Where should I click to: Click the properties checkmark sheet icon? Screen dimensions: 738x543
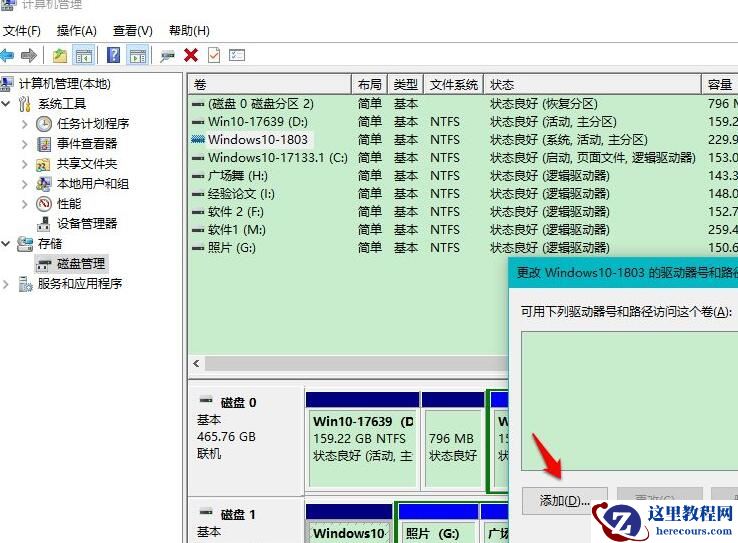(214, 56)
